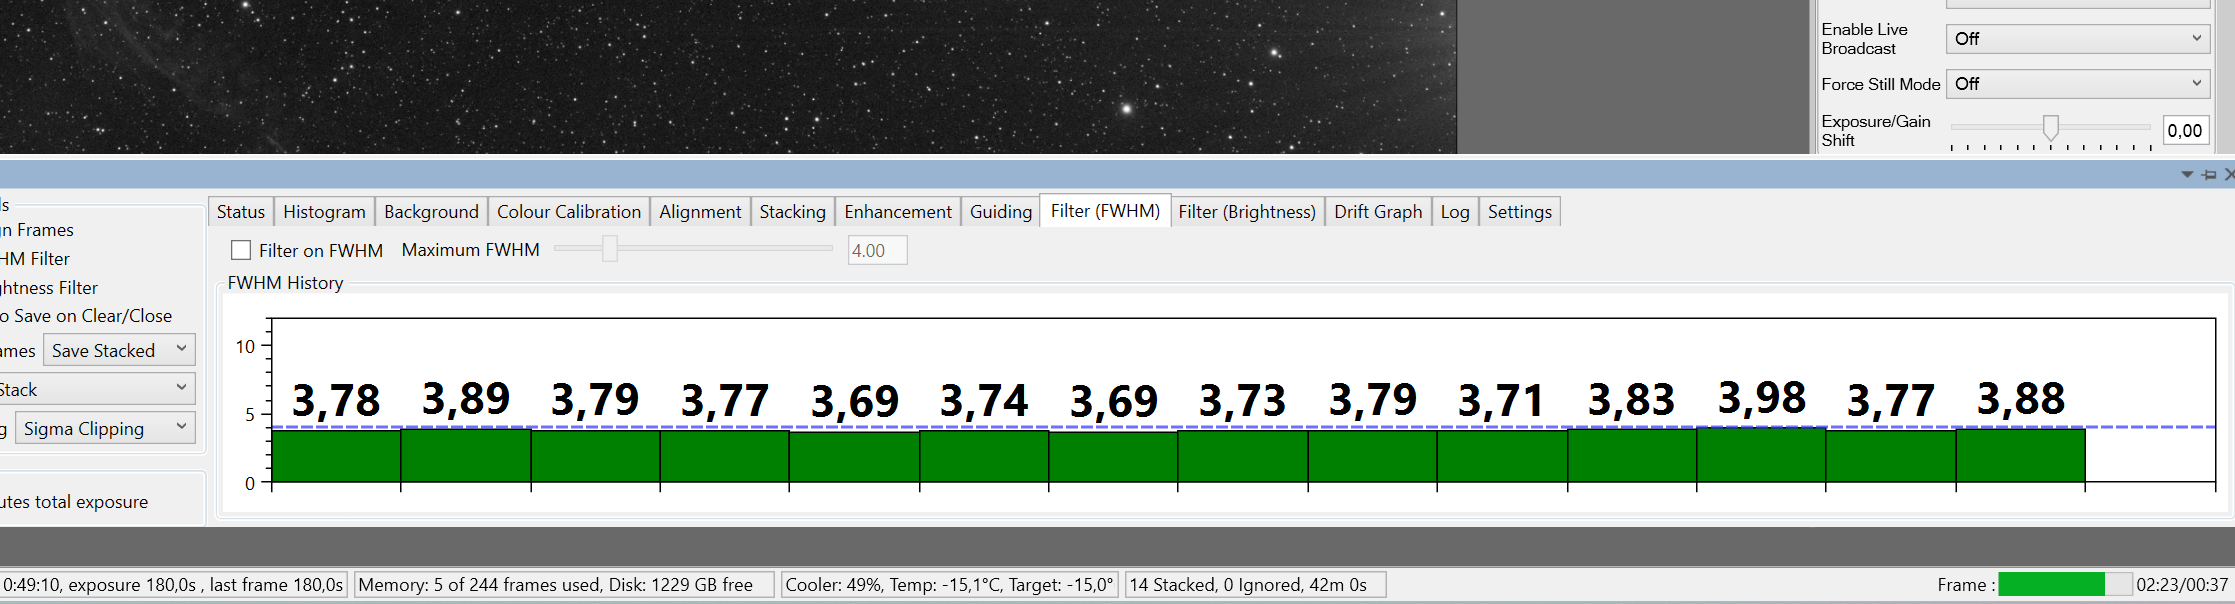The height and width of the screenshot is (604, 2235).
Task: Click the Maximum FWHM slider handle
Action: click(610, 249)
